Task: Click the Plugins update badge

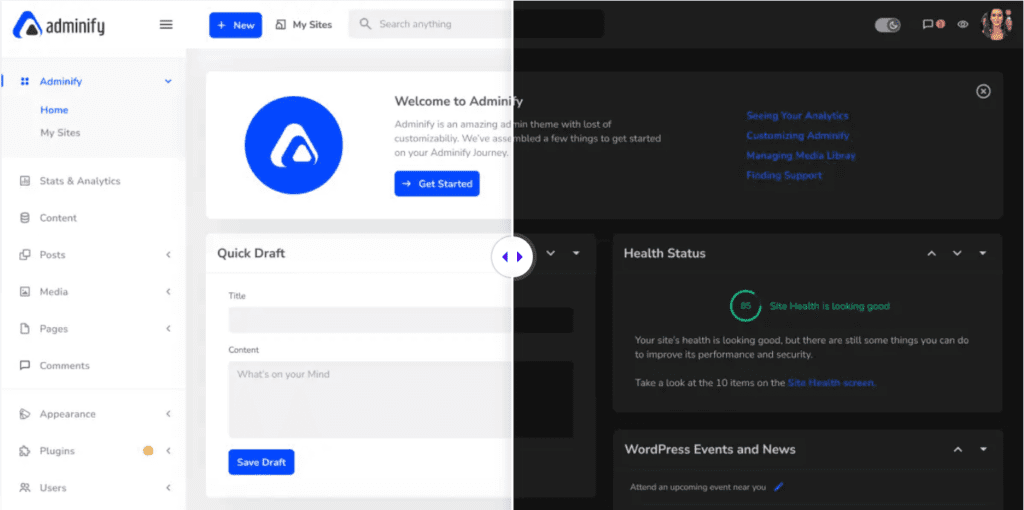Action: 148,451
